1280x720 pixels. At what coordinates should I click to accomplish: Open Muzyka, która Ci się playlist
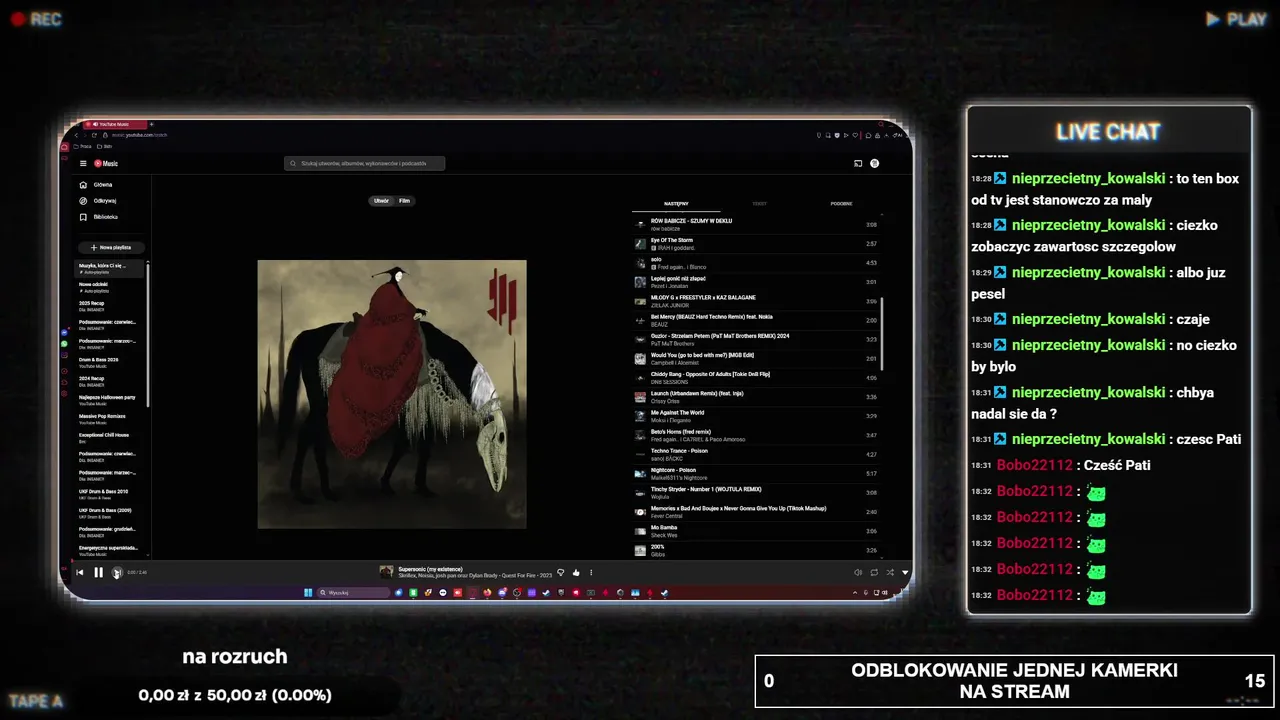pyautogui.click(x=111, y=268)
